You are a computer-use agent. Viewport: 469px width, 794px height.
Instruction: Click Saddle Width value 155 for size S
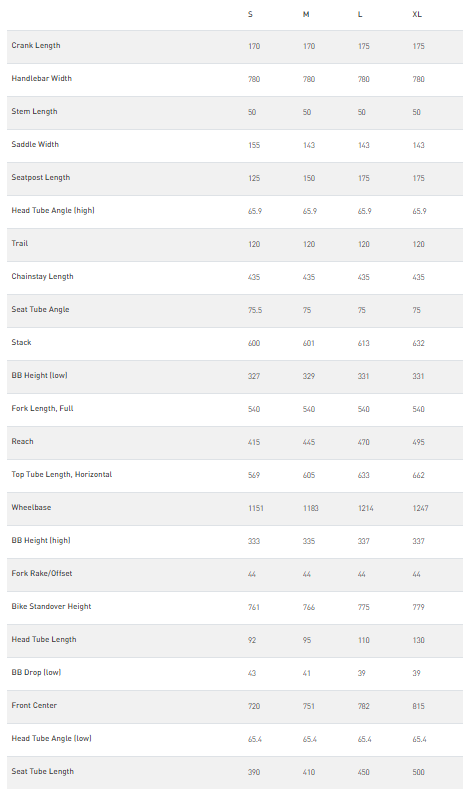pos(254,145)
